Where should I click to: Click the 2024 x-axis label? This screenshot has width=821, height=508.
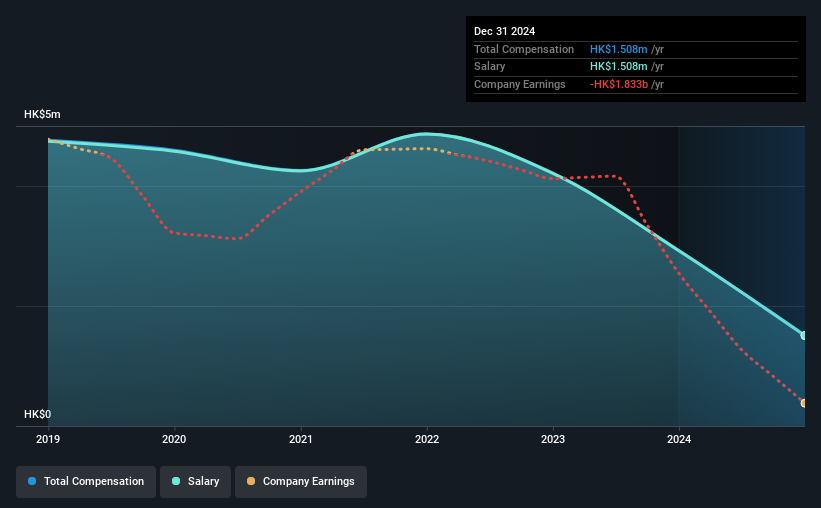click(679, 439)
